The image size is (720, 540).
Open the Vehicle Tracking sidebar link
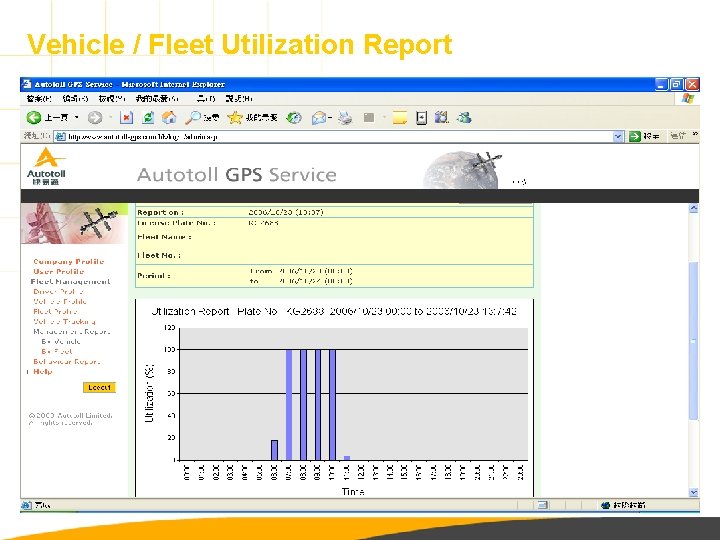click(x=64, y=321)
